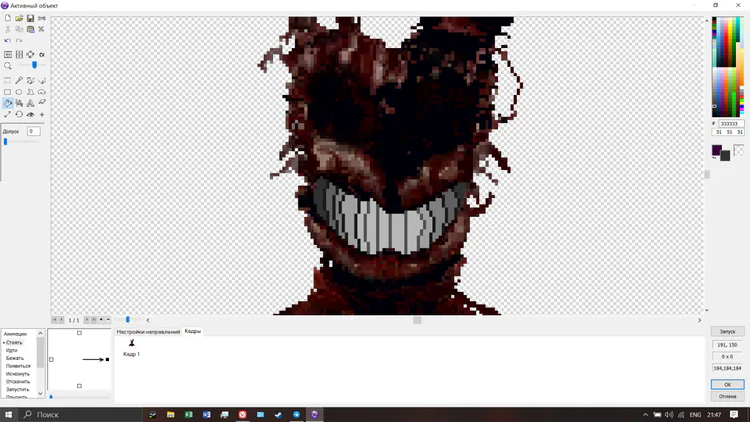Select the left direction box

click(52, 359)
